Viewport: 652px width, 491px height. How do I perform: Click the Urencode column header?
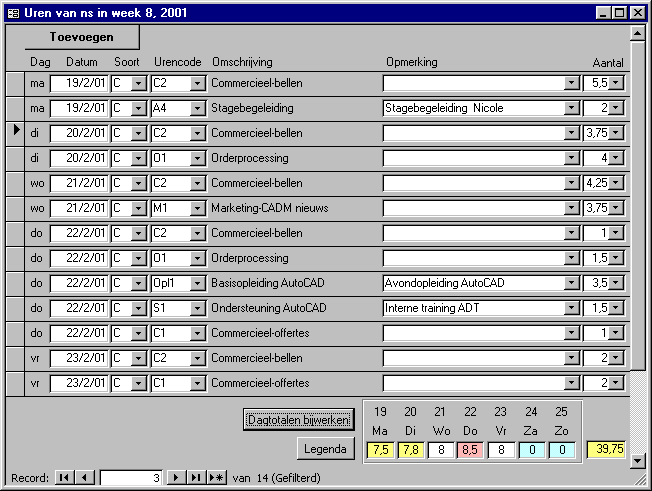(178, 62)
